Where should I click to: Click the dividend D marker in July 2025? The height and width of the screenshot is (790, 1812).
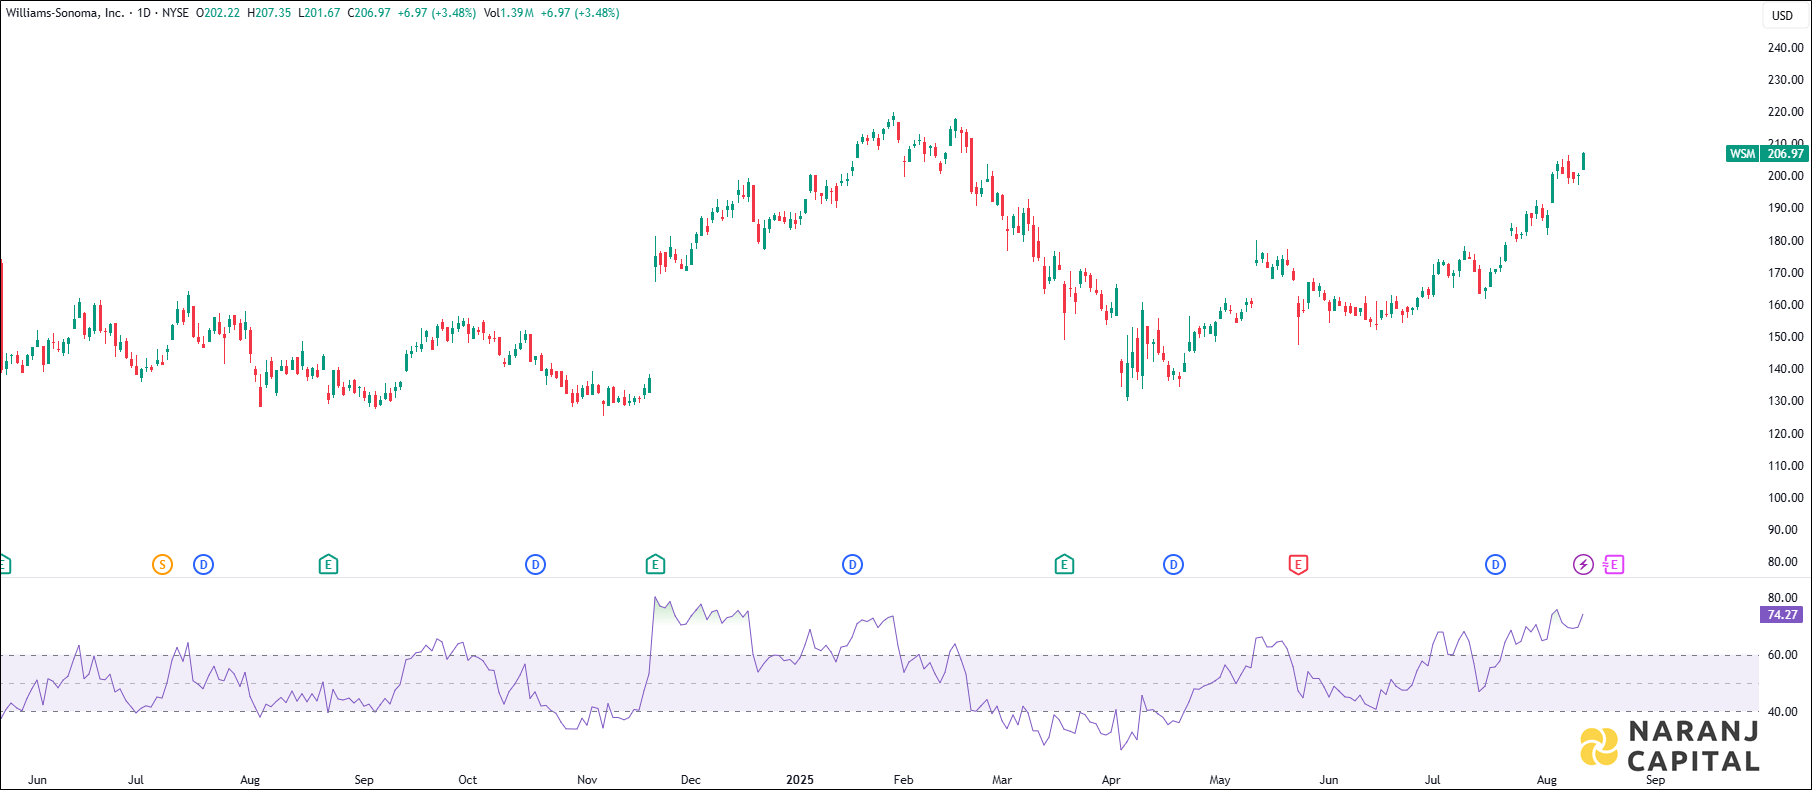(1495, 565)
